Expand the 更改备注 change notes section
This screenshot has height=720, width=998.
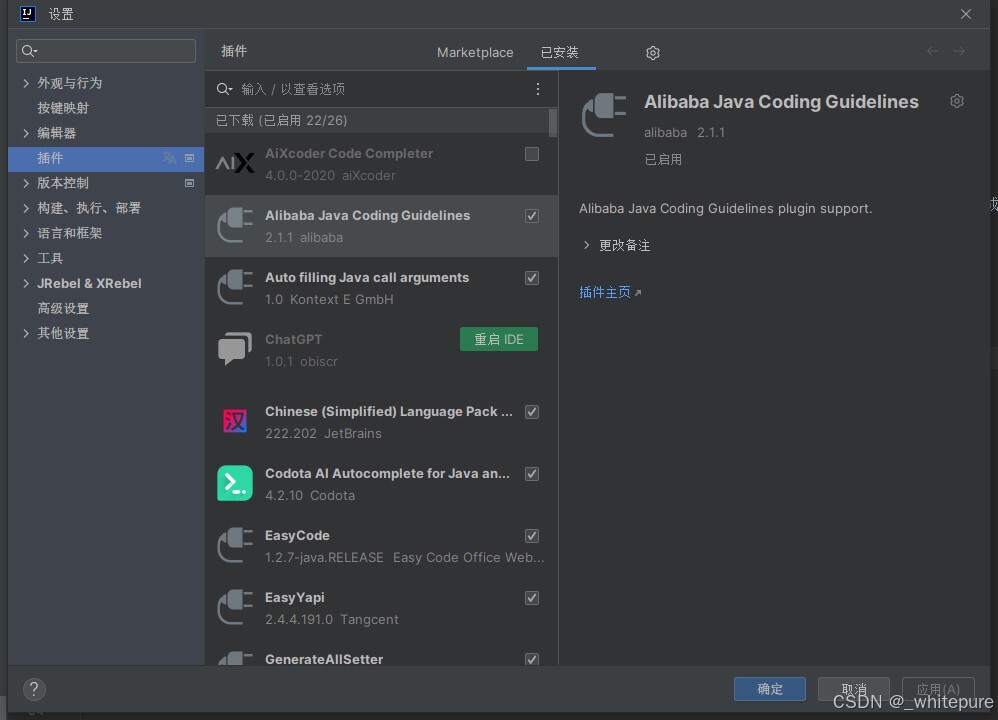point(586,245)
